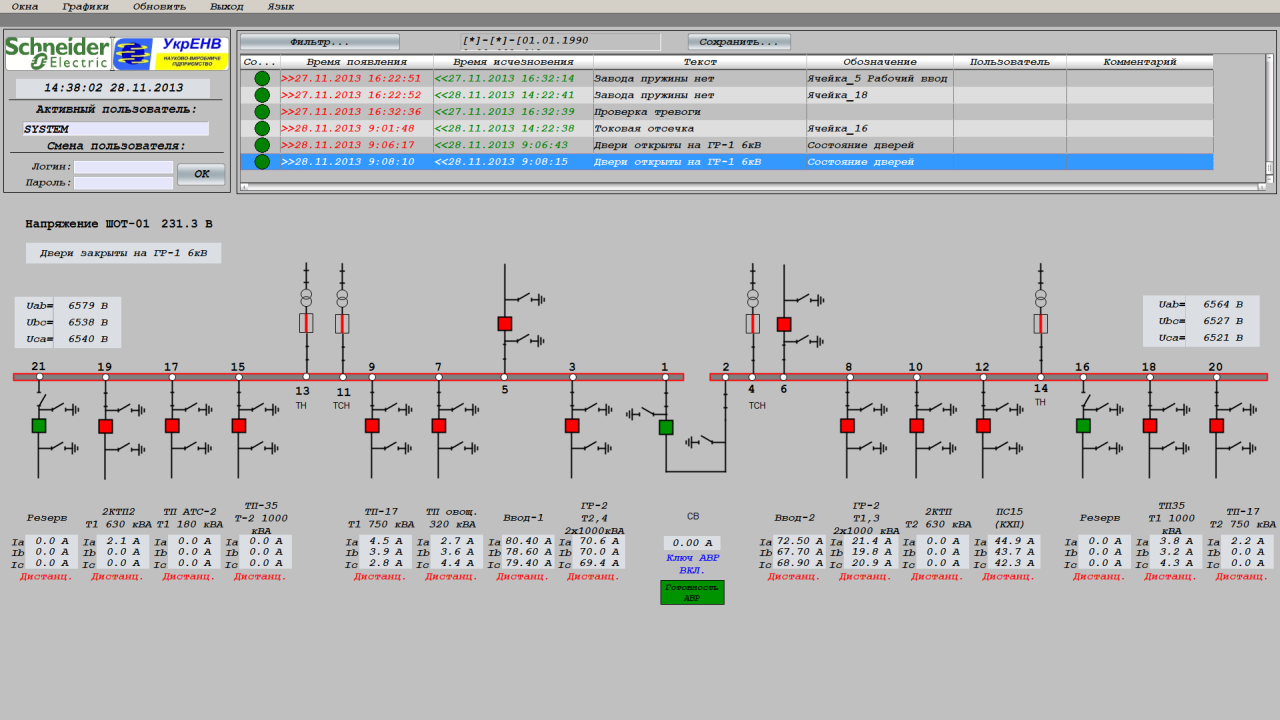Click the green breaker of cell 21 Резерв
Image resolution: width=1280 pixels, height=720 pixels.
pyautogui.click(x=39, y=426)
